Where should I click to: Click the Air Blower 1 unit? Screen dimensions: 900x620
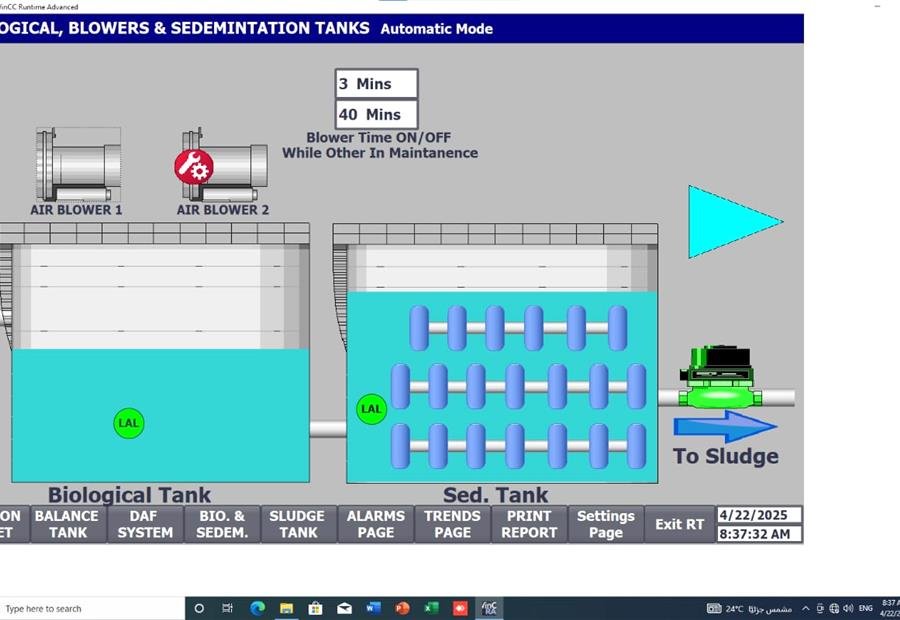pos(79,164)
